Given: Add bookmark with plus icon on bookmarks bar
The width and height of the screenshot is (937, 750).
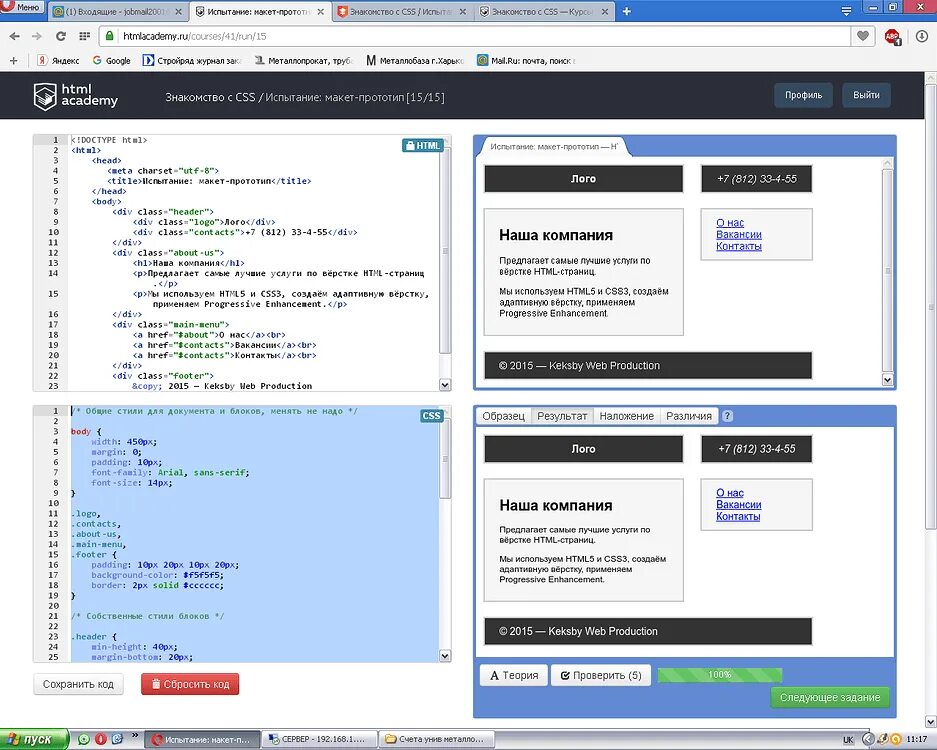Looking at the screenshot, I should tap(14, 60).
